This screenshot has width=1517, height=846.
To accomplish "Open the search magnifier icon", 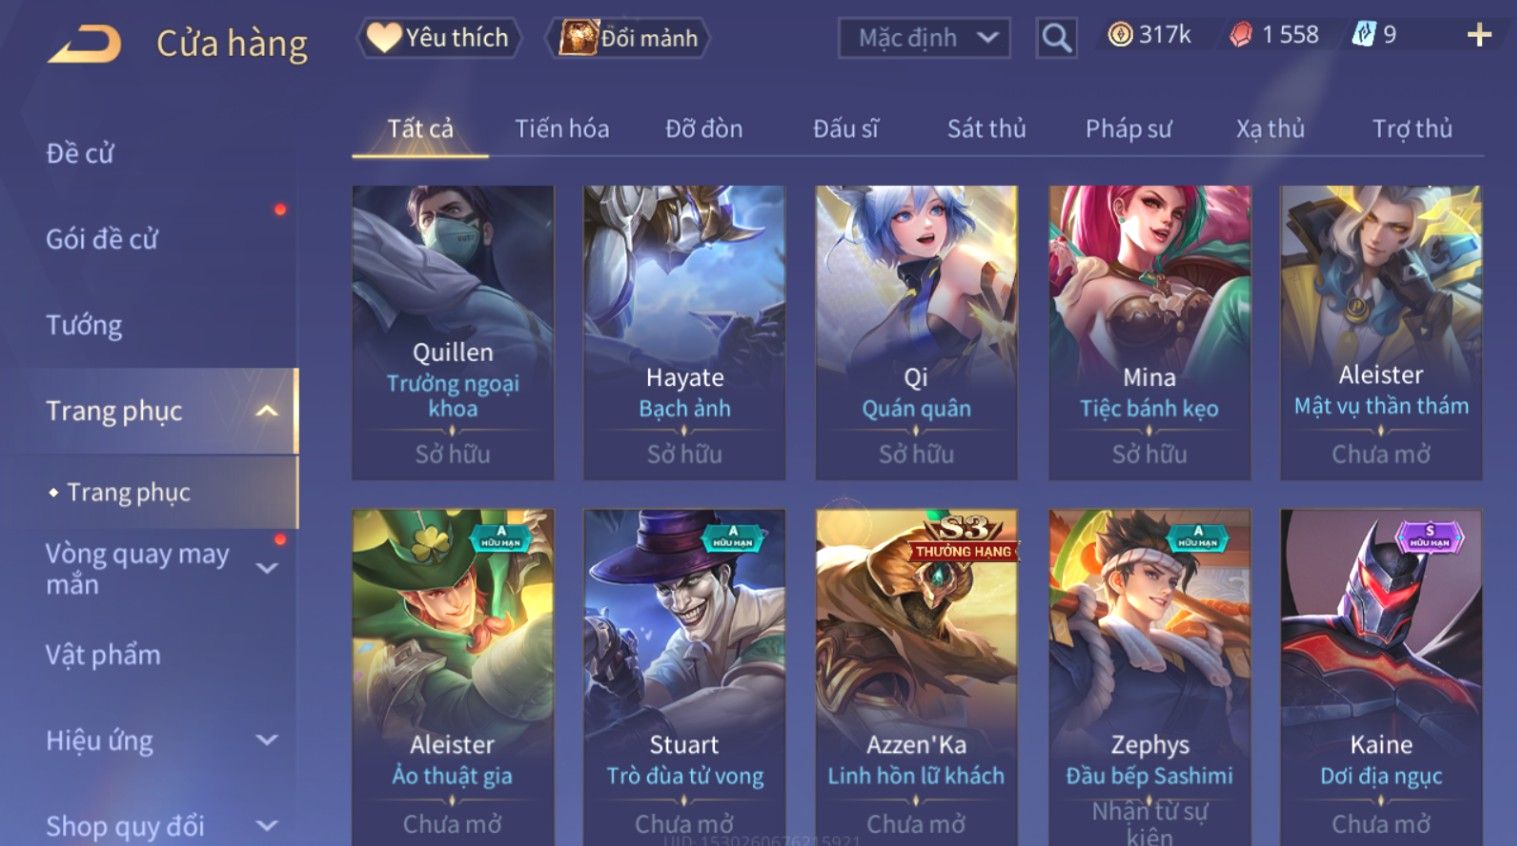I will click(1056, 38).
